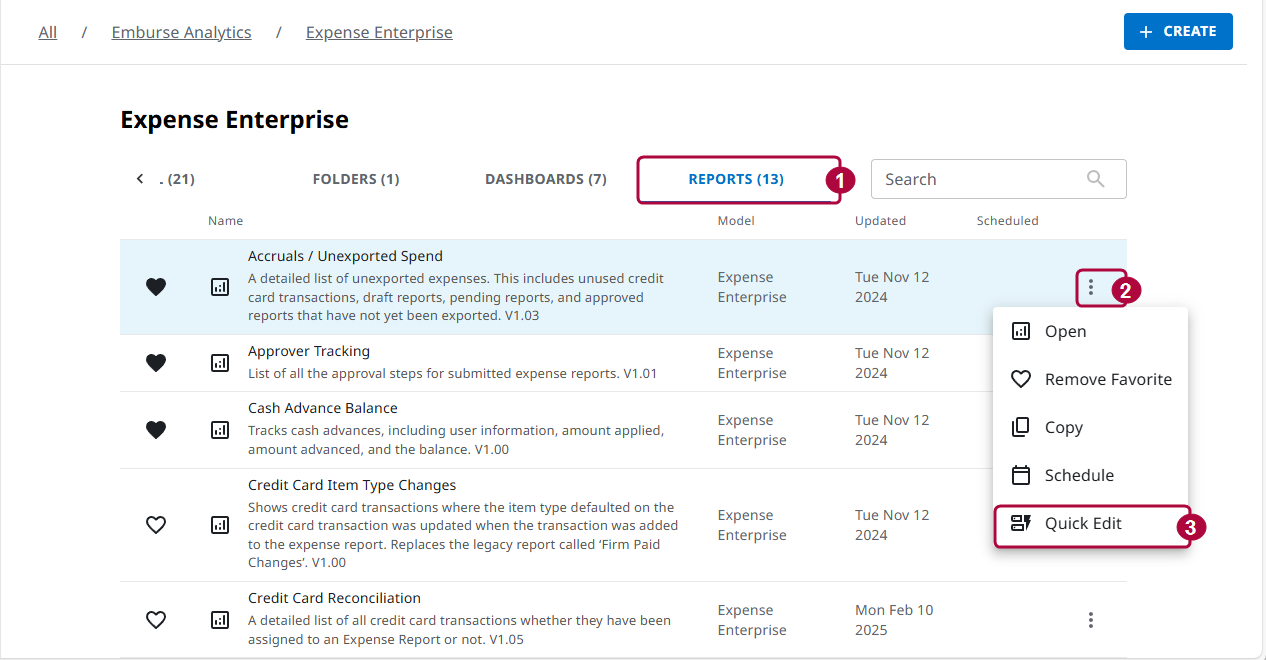
Task: Click the report icon beside Credit Card Reconciliation
Action: [220, 620]
